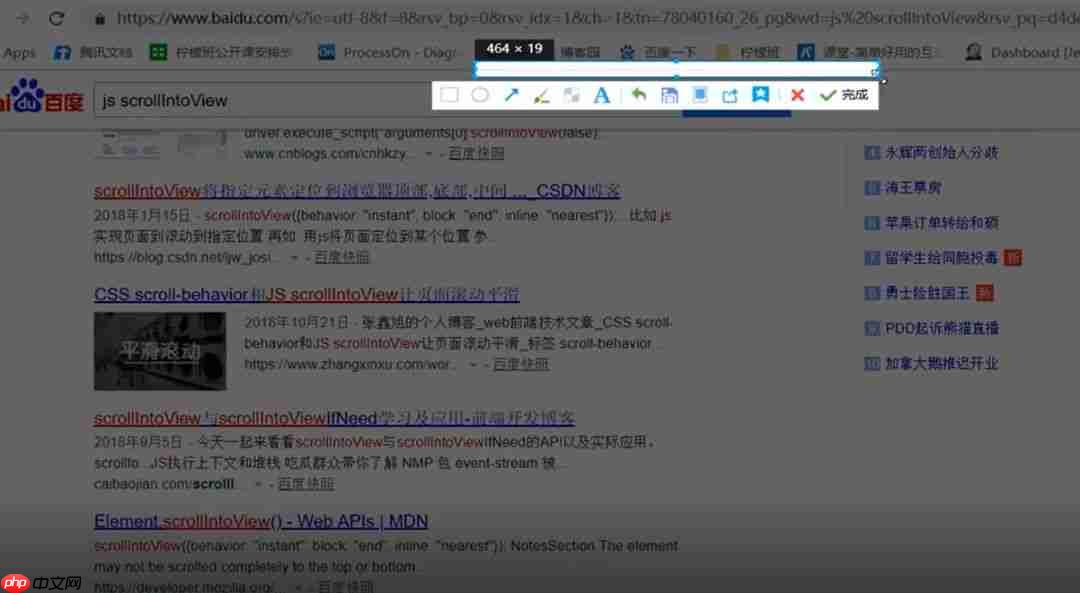The image size is (1080, 593).
Task: Select the arrow annotation tool
Action: pos(512,95)
